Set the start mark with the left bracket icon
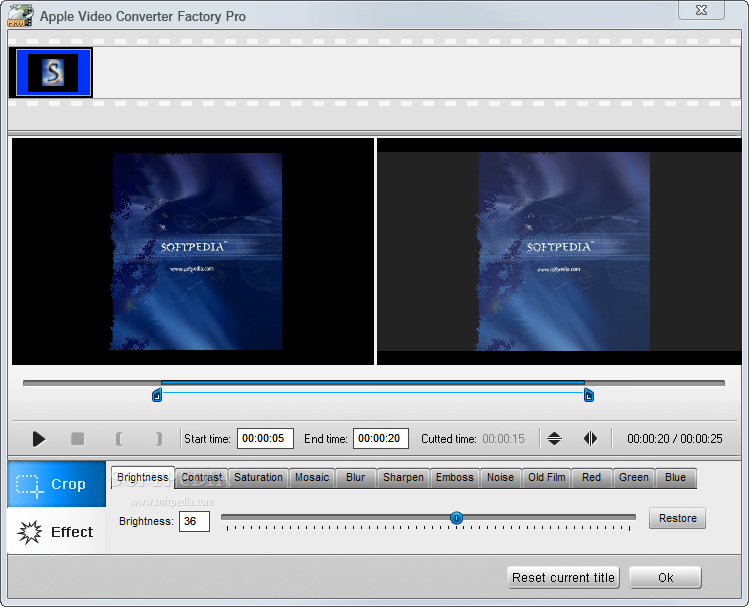 click(x=118, y=438)
